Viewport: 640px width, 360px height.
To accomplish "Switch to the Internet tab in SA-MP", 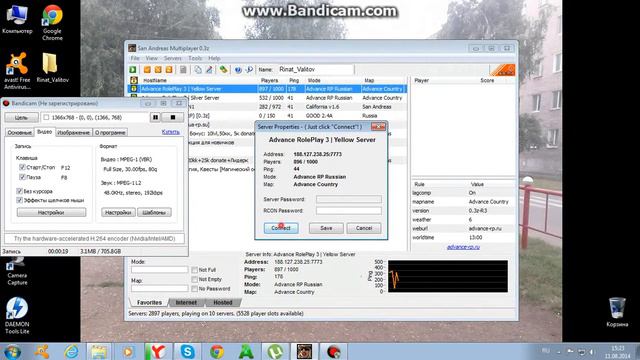I will (x=186, y=302).
